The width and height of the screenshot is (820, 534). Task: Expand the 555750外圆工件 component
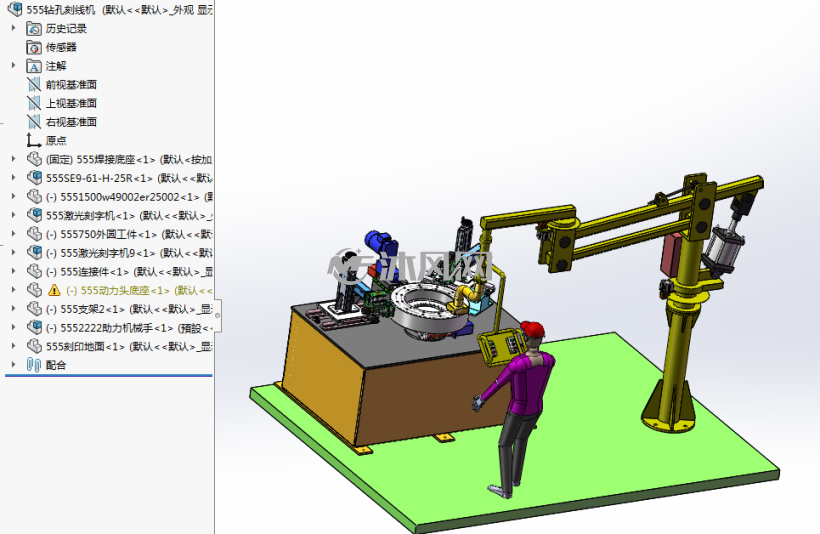click(14, 233)
